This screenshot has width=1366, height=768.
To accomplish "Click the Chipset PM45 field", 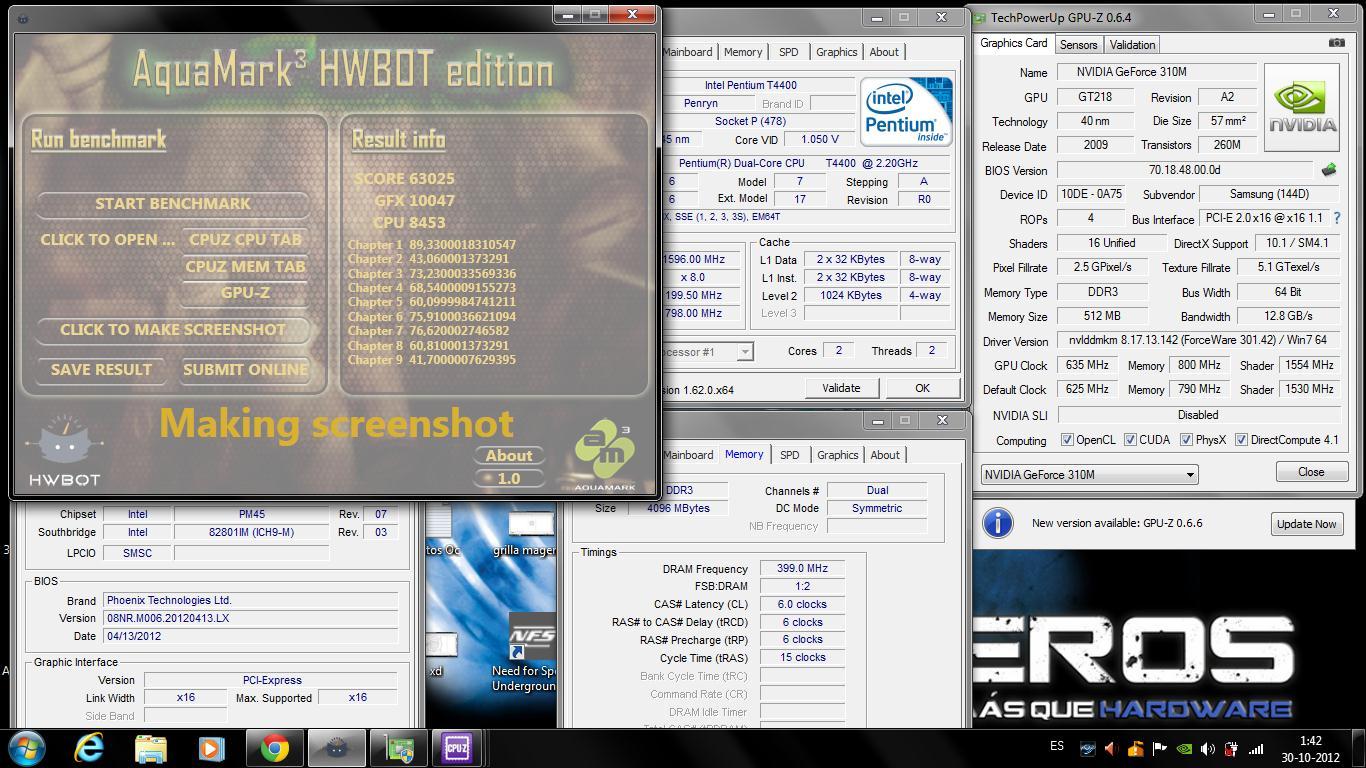I will pyautogui.click(x=251, y=514).
